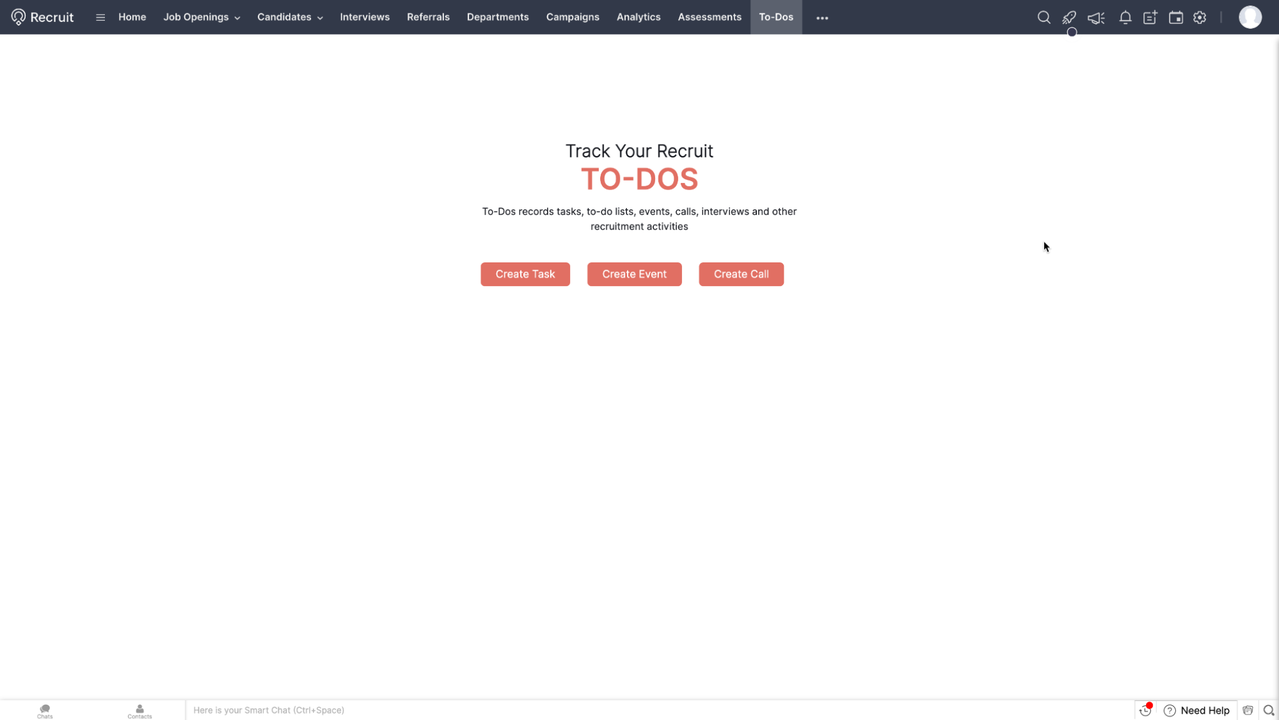Open the user profile avatar

pyautogui.click(x=1250, y=17)
